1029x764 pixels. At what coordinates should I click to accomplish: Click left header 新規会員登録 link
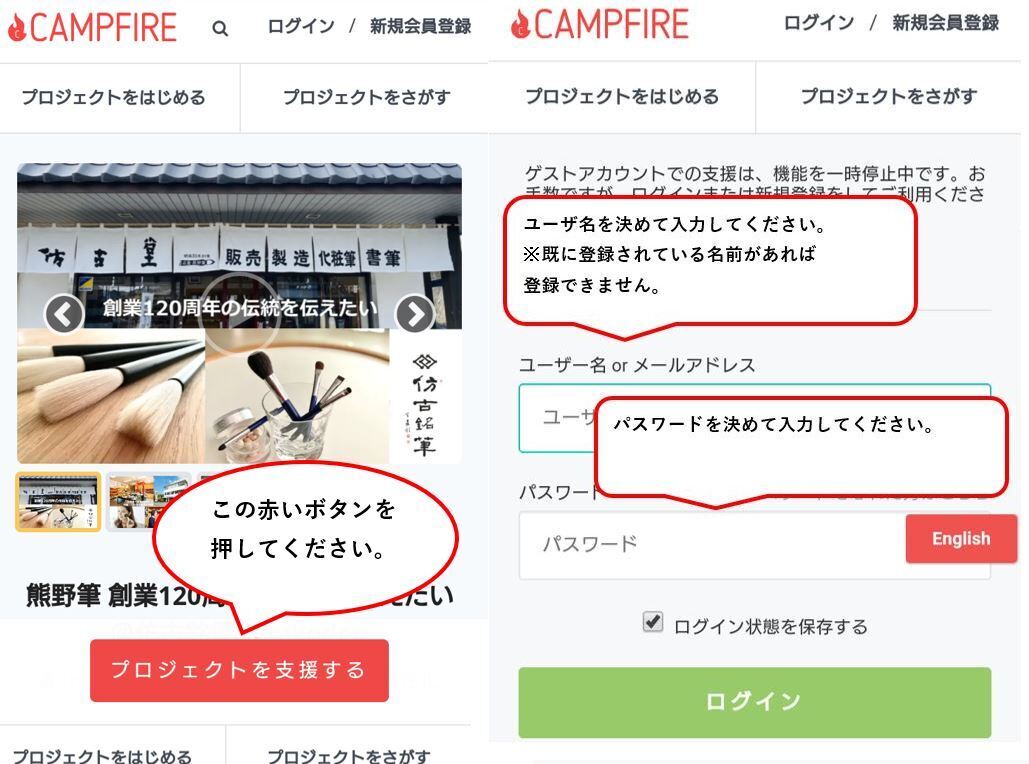(x=421, y=26)
